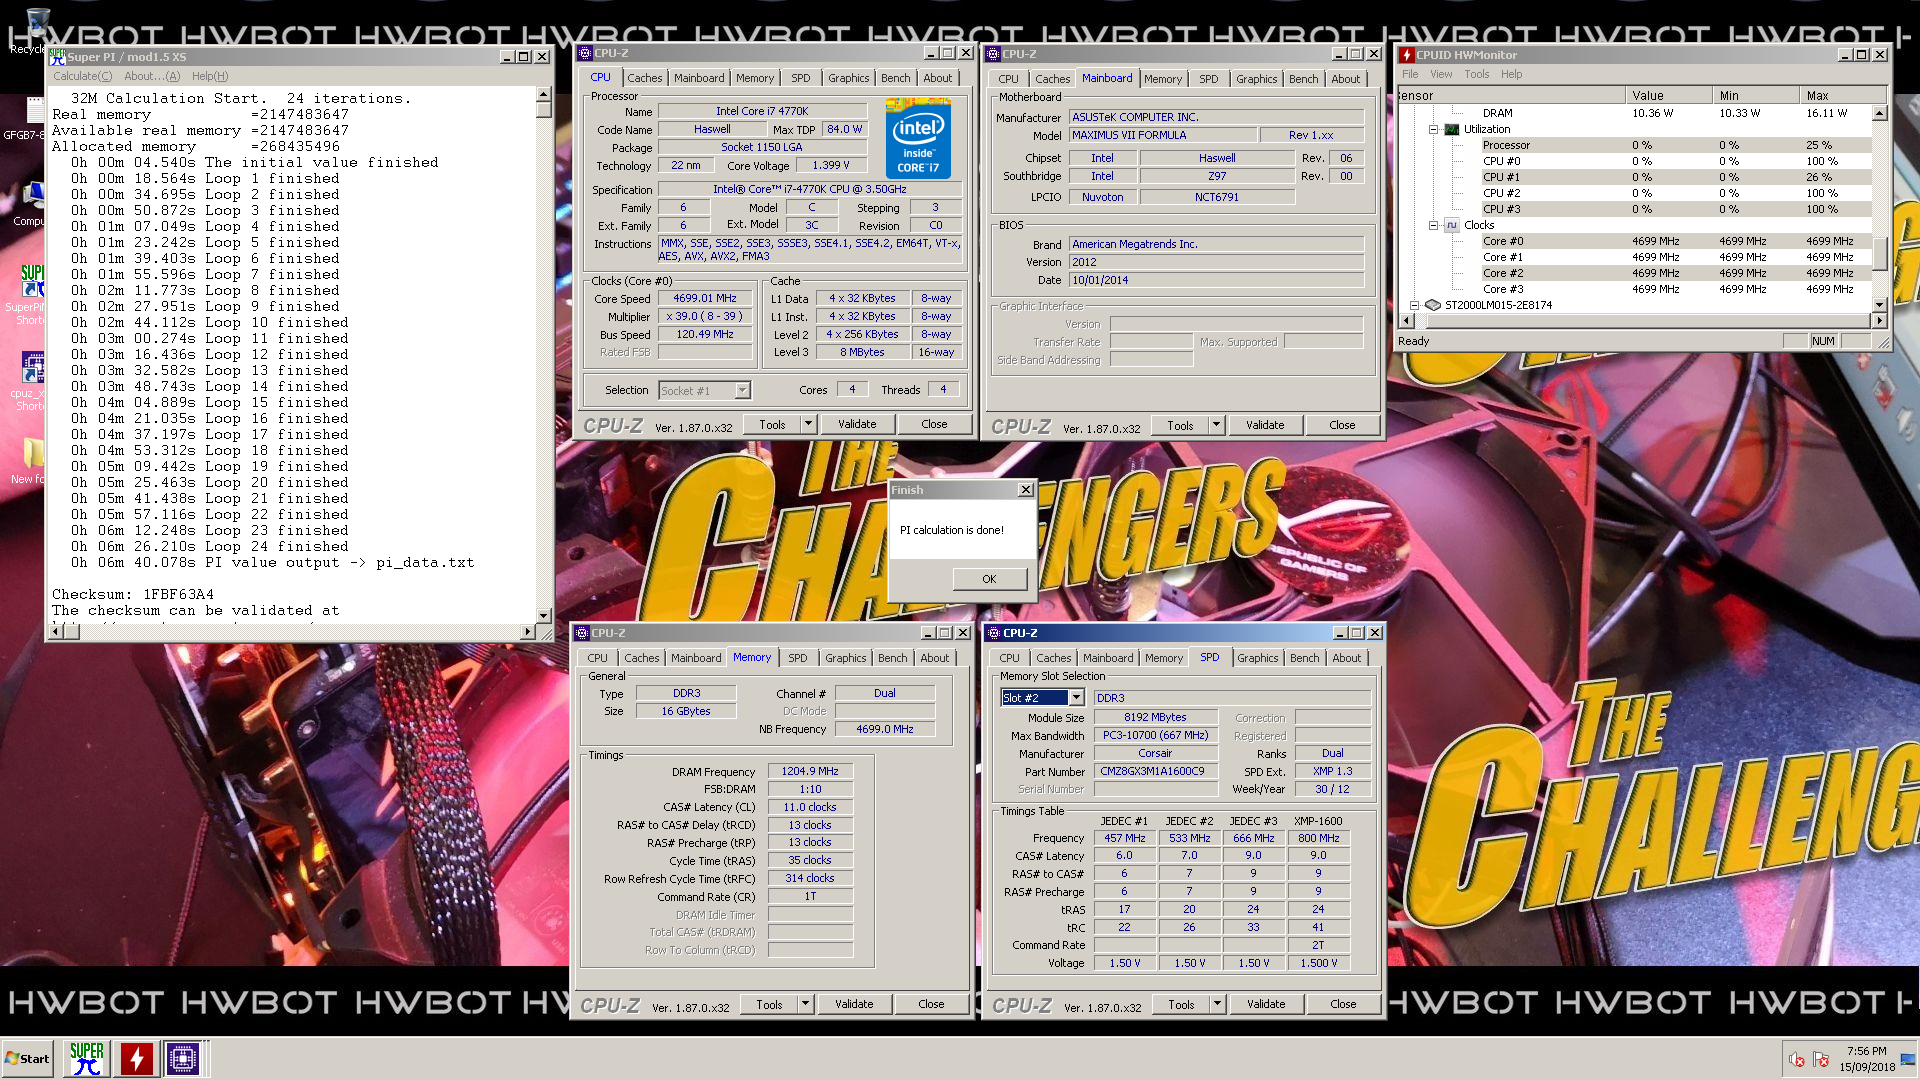Click the Clocks node icon in HWMonitor
Image resolution: width=1920 pixels, height=1080 pixels.
tap(1452, 225)
